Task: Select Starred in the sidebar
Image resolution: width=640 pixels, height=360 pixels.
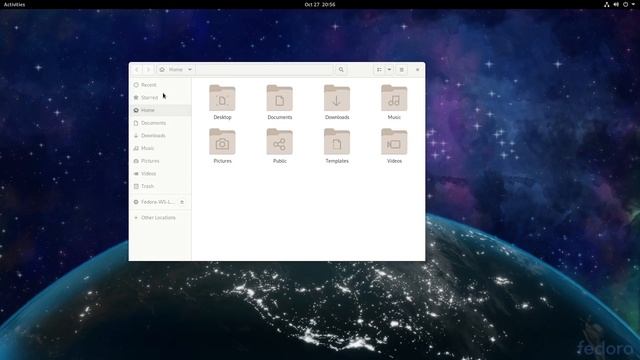Action: (160, 98)
